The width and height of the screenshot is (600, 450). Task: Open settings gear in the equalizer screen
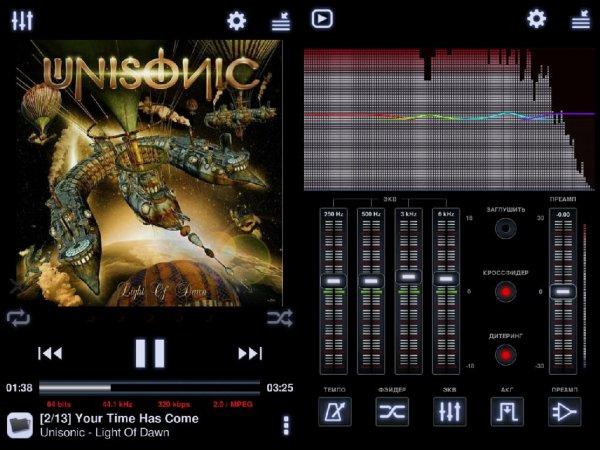536,19
